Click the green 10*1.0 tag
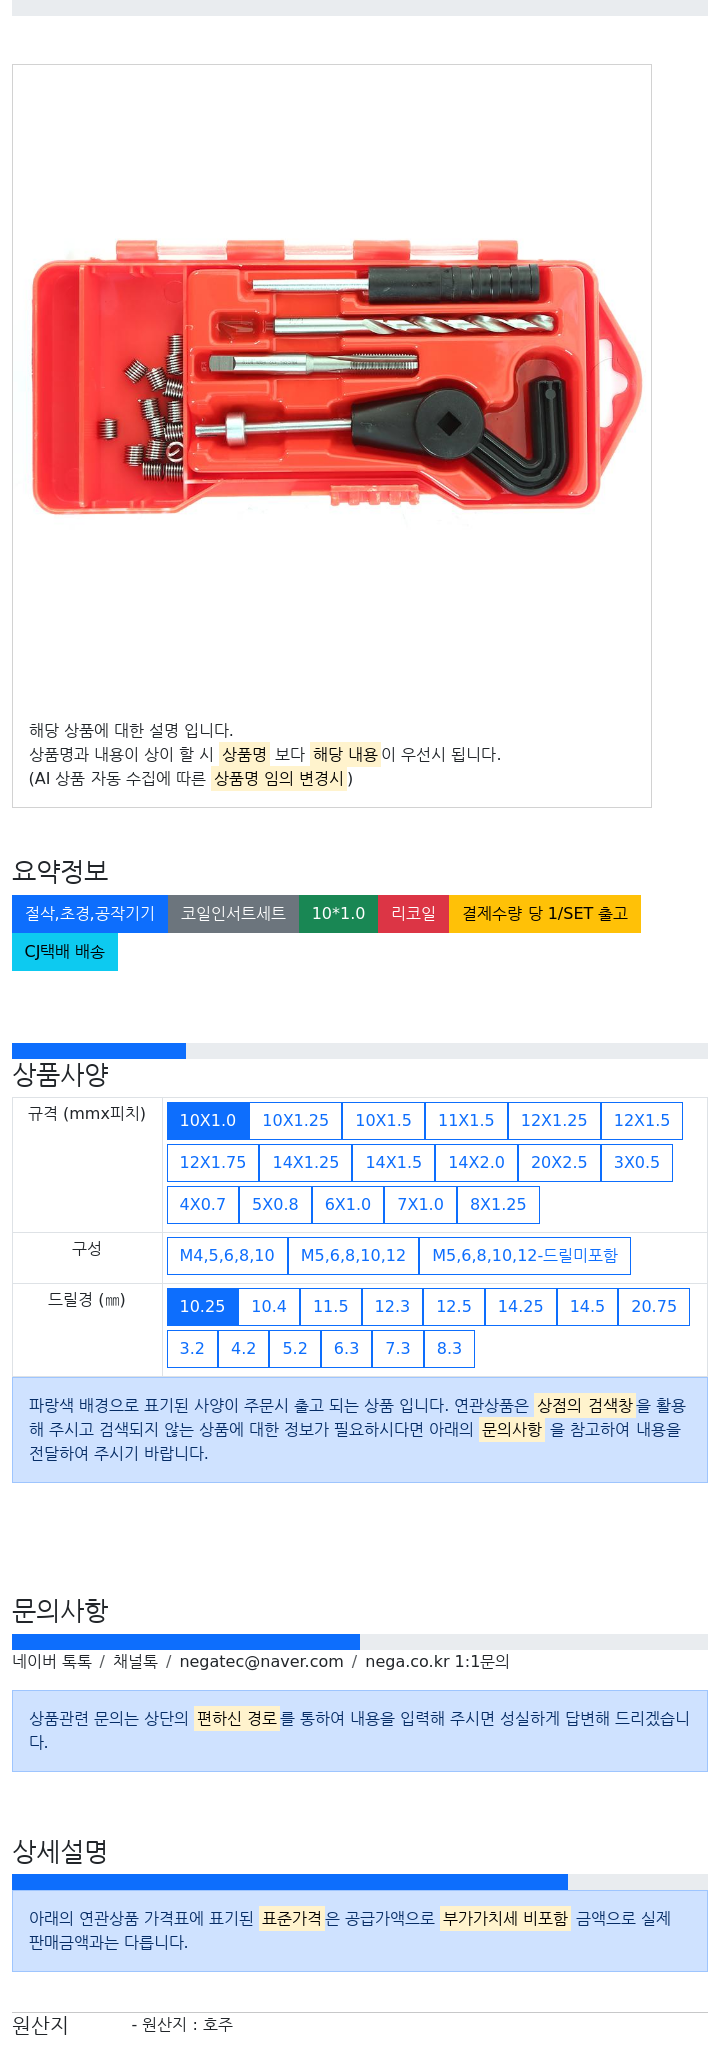720x2045 pixels. click(338, 914)
